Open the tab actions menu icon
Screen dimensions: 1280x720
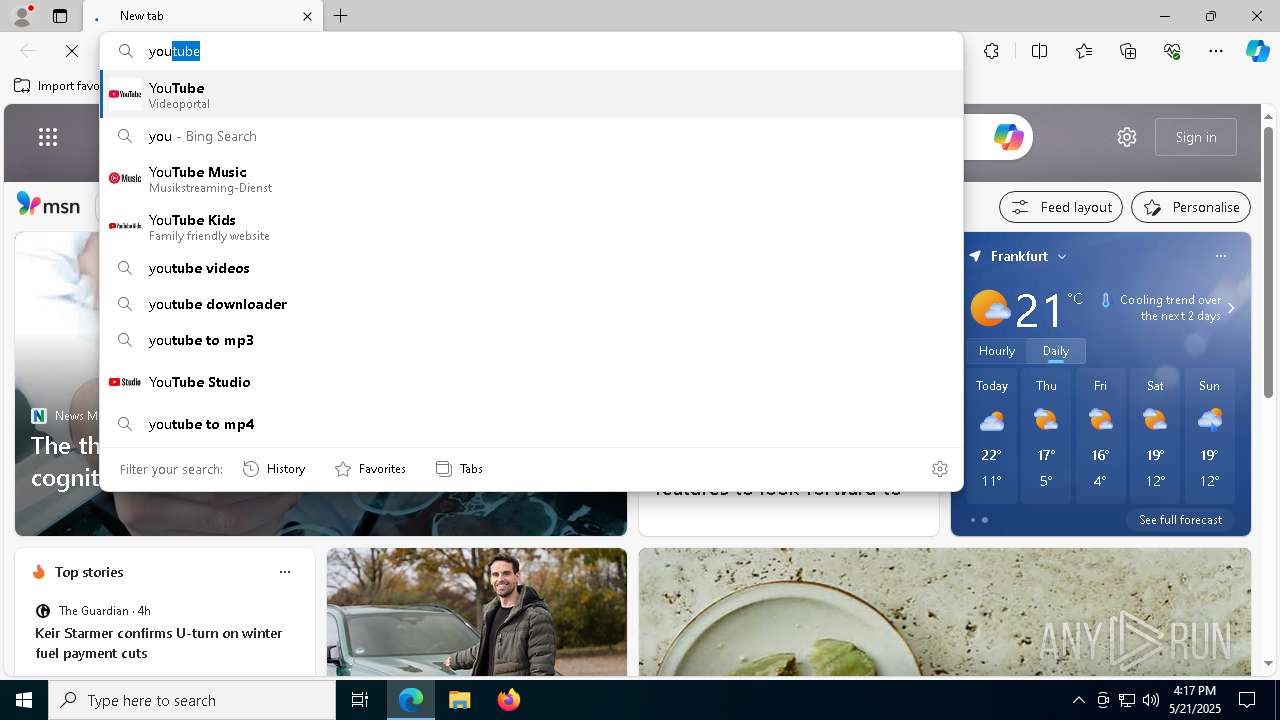pos(60,16)
